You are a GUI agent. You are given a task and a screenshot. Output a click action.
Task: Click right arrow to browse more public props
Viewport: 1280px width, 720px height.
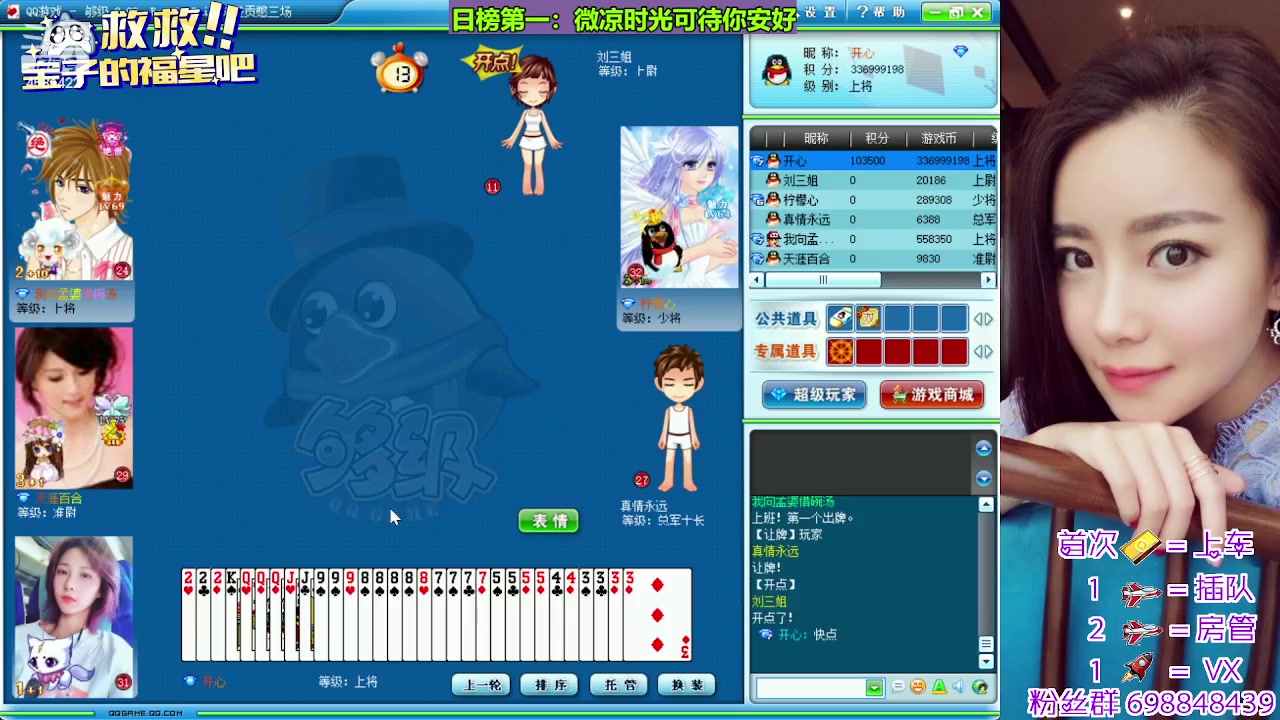coord(988,318)
